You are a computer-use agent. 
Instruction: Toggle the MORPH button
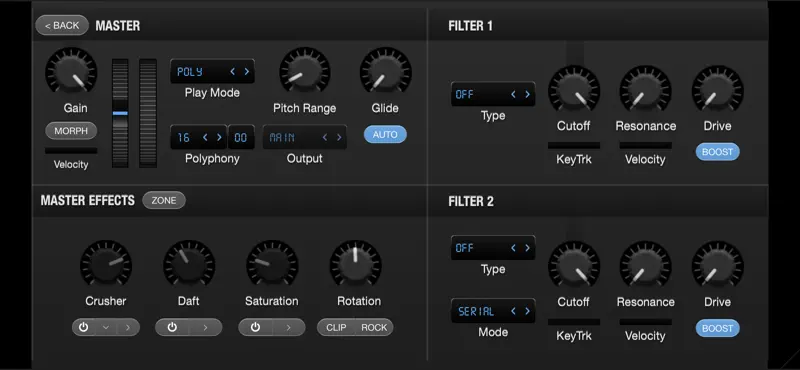(x=71, y=131)
